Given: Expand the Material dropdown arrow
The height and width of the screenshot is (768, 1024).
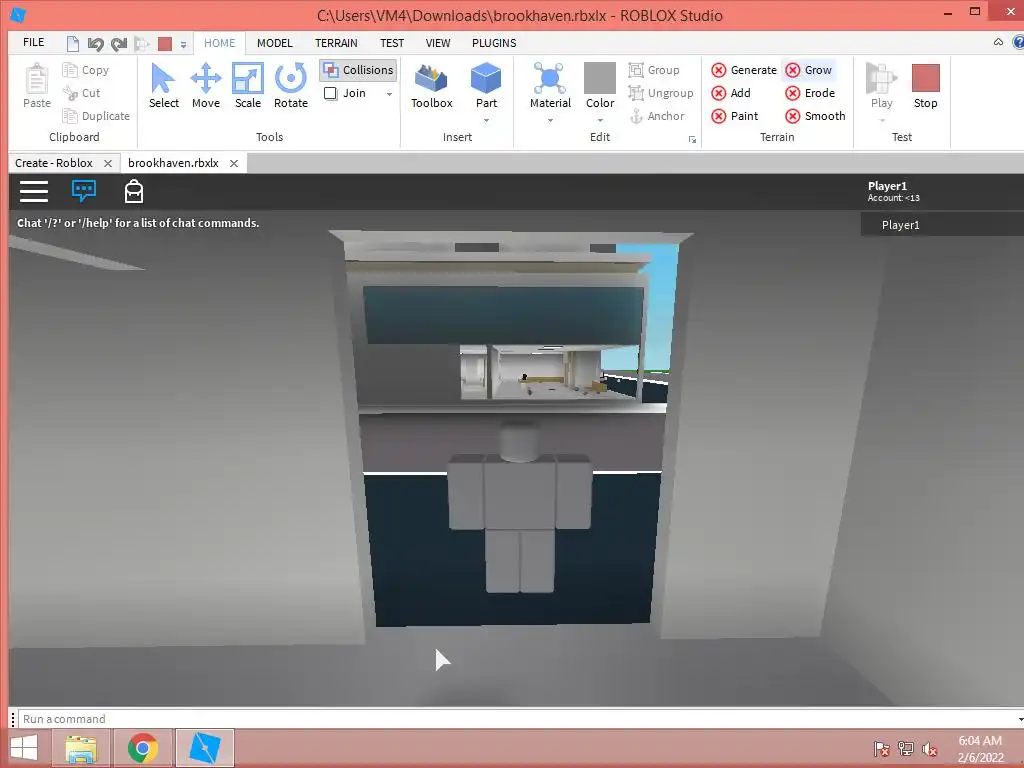Looking at the screenshot, I should tap(550, 121).
